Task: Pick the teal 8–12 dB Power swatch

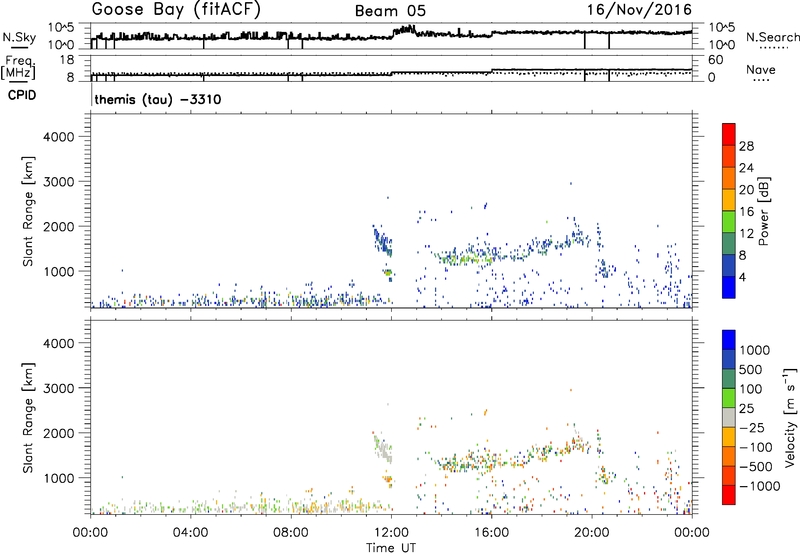Action: 729,244
